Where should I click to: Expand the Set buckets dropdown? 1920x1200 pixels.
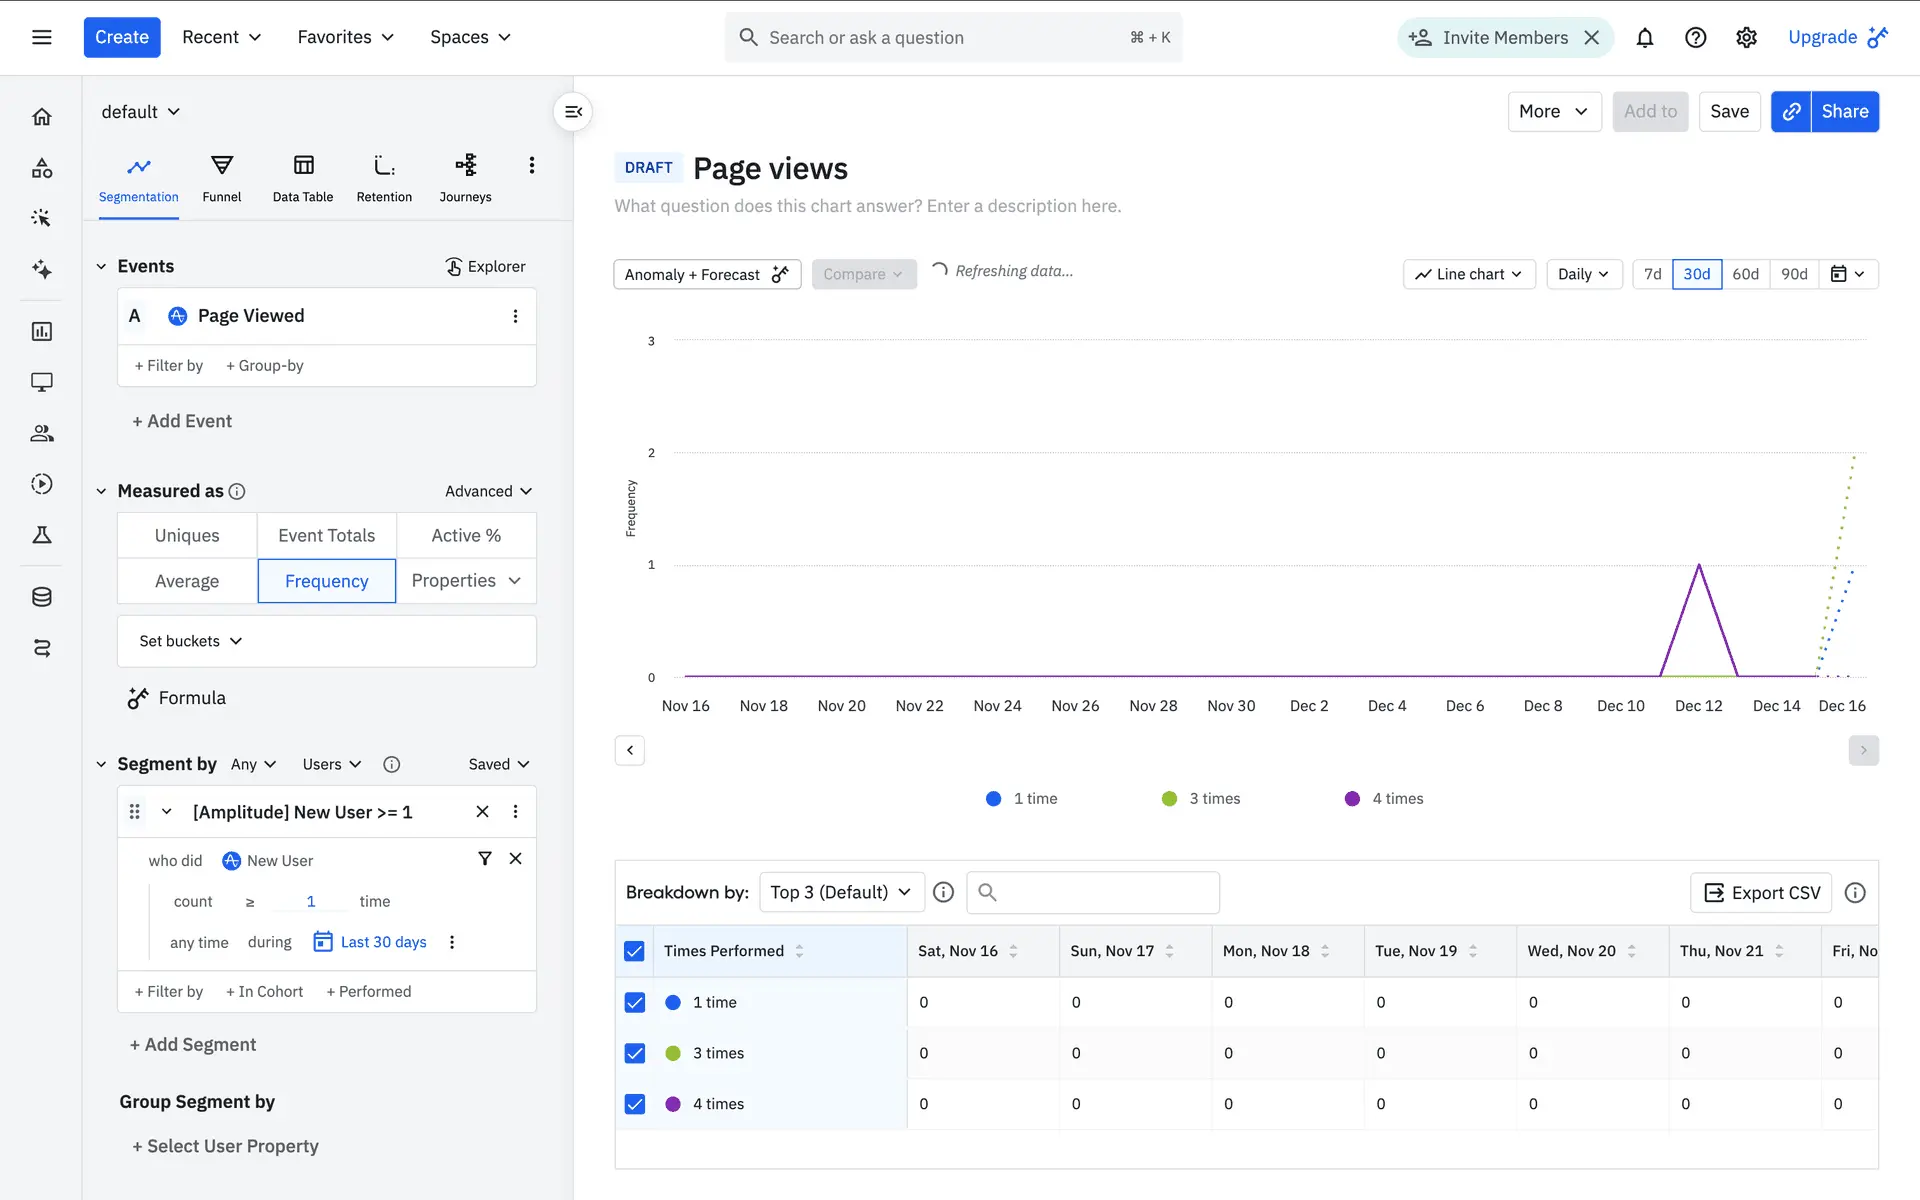tap(191, 641)
